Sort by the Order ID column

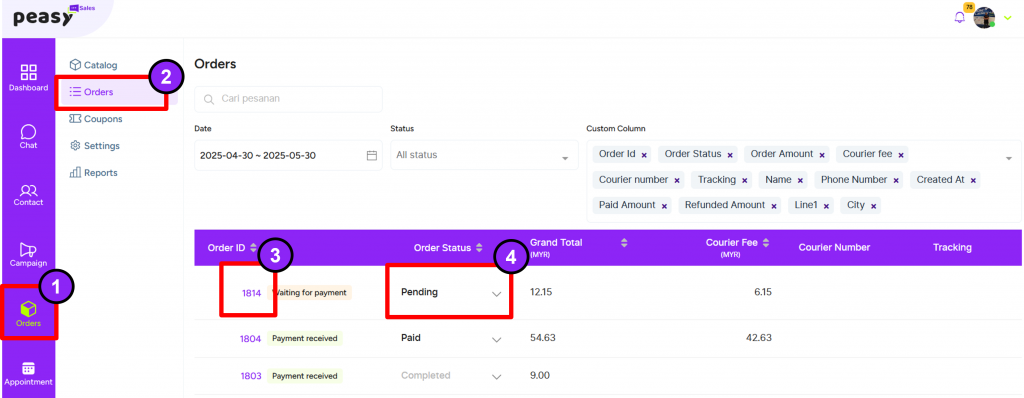[x=253, y=248]
